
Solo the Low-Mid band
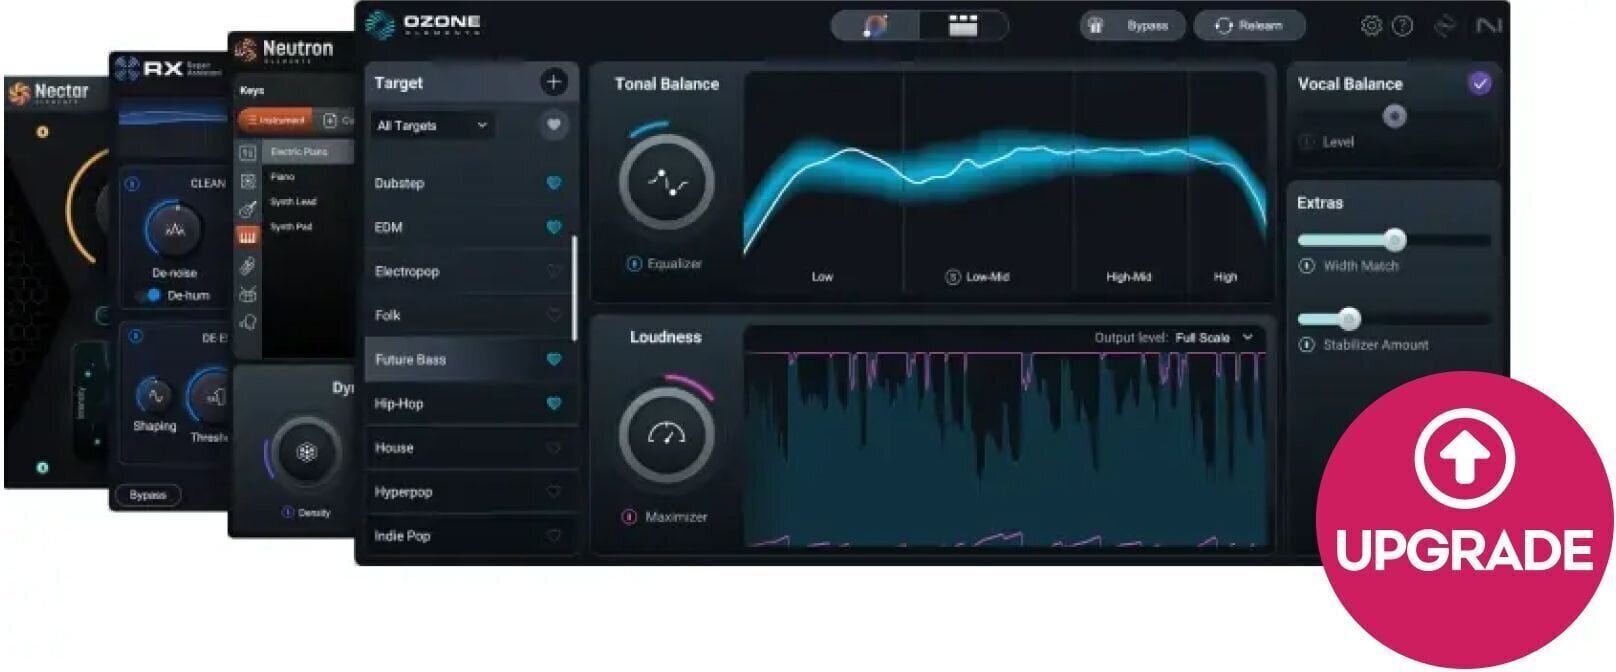click(952, 277)
